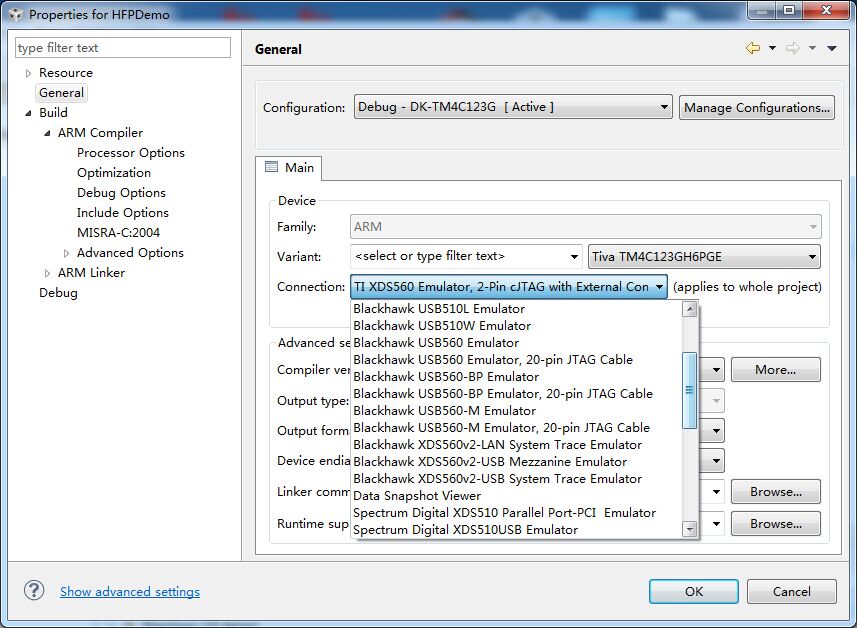
Task: Choose Blackhawk USB510L Emulator
Action: pos(517,309)
